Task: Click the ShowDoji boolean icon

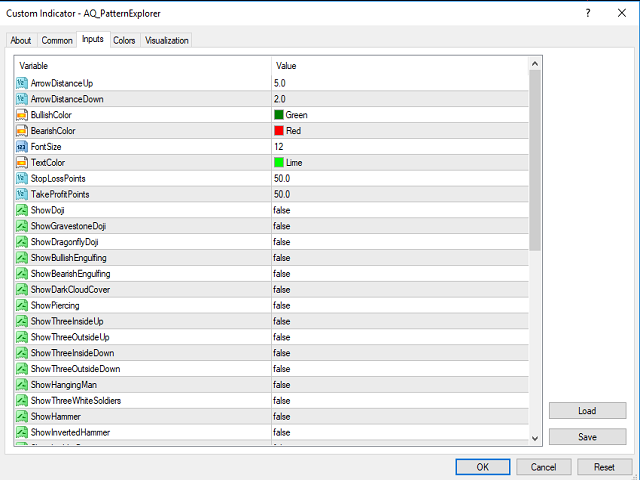Action: [22, 210]
